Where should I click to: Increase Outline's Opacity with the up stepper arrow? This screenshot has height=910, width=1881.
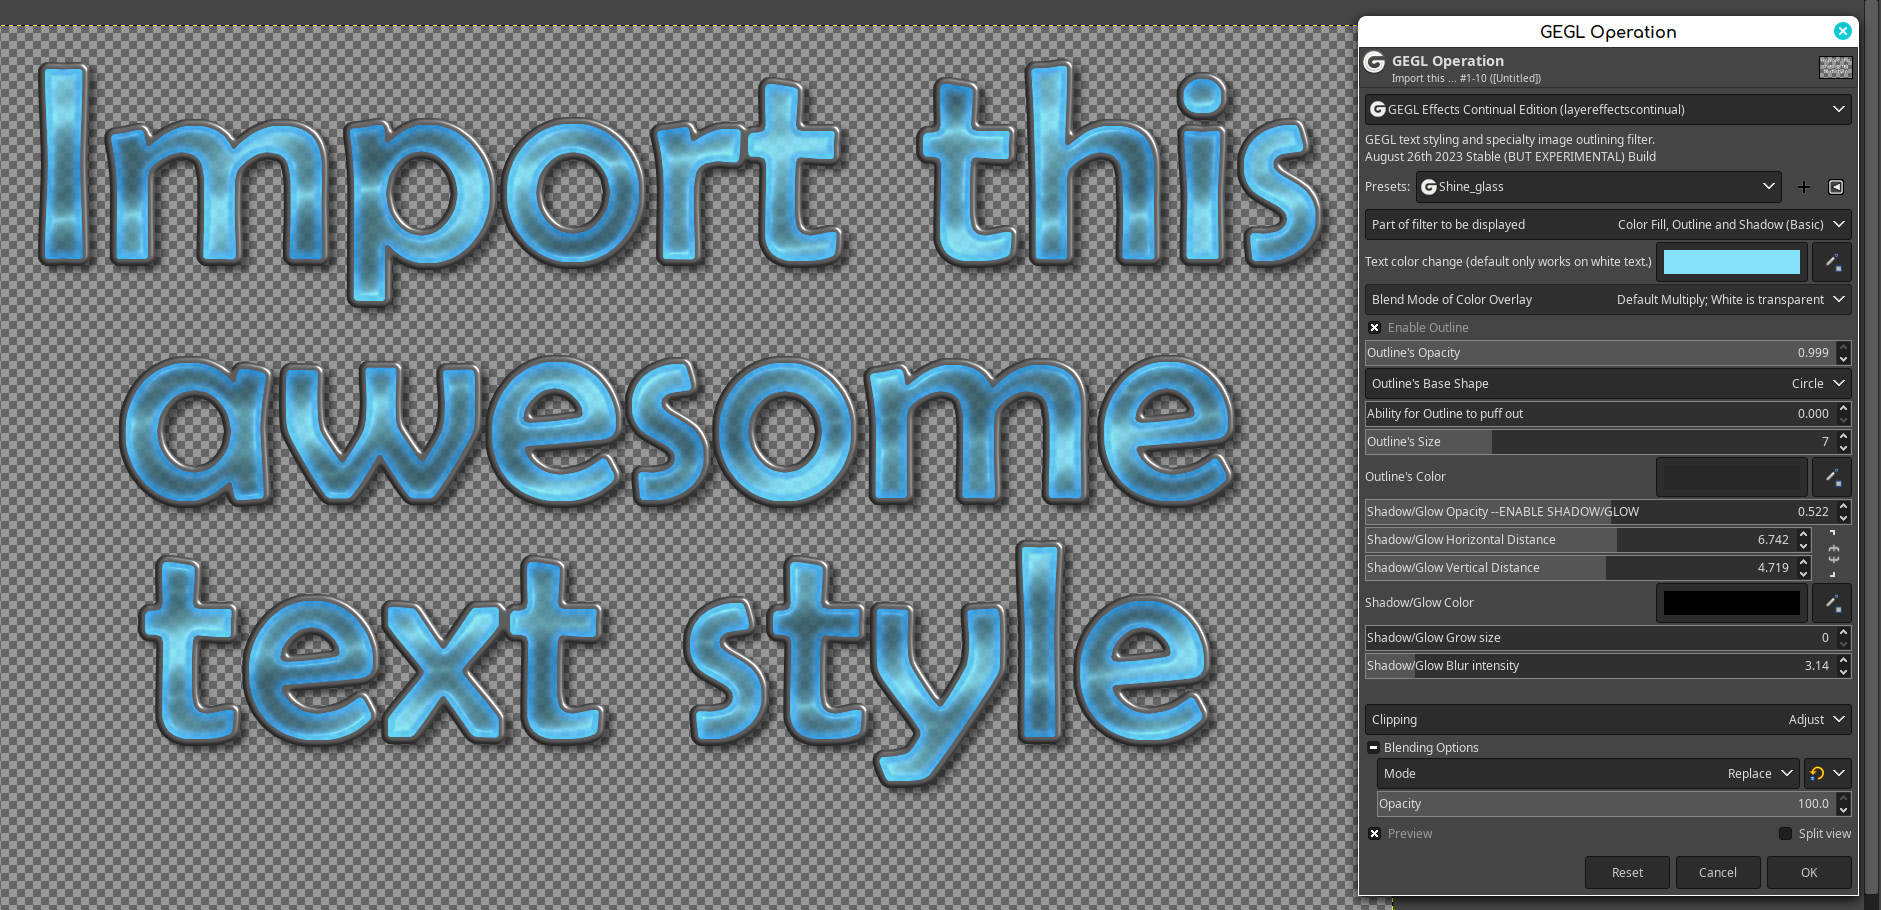click(x=1844, y=347)
